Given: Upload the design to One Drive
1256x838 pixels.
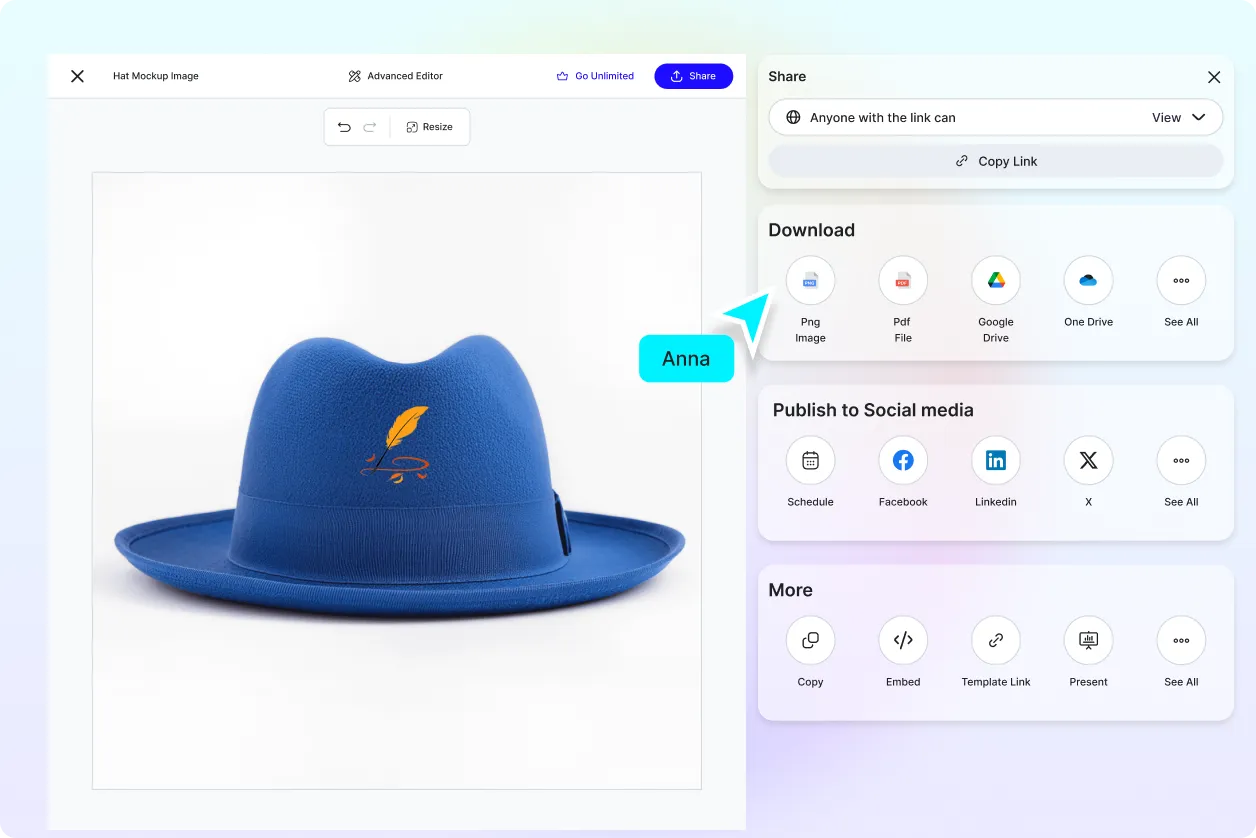Looking at the screenshot, I should pyautogui.click(x=1088, y=280).
